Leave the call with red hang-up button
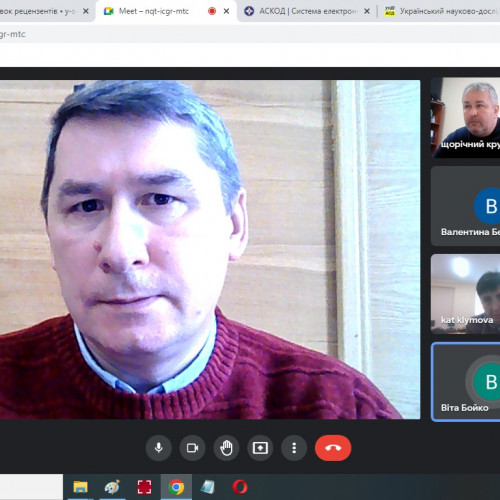500x500 pixels. 333,448
